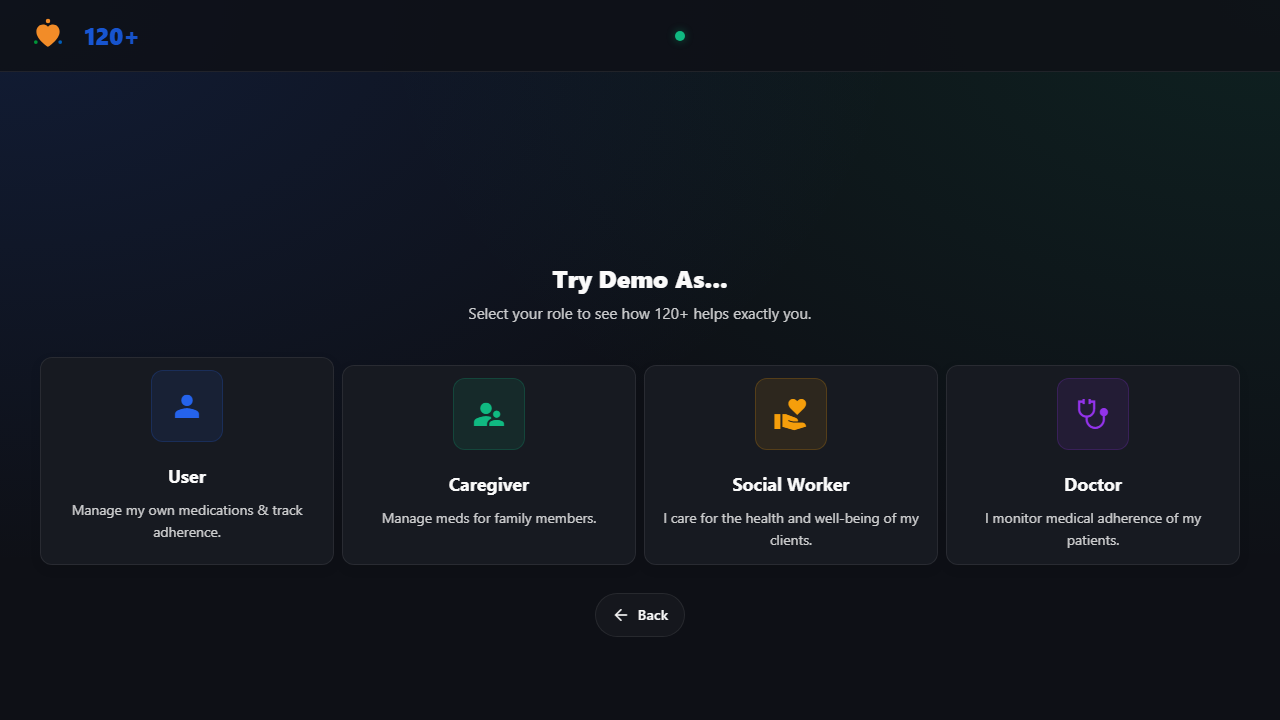Screen dimensions: 1280x720
Task: Open the User role card
Action: tap(186, 461)
